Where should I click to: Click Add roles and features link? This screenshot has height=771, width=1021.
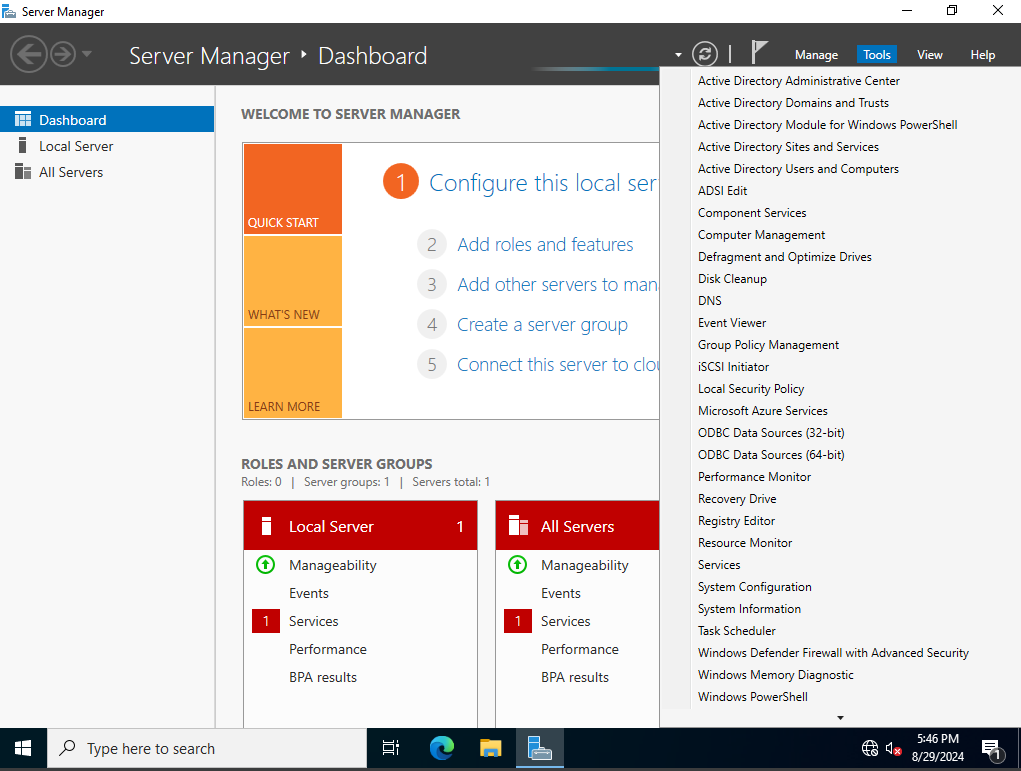coord(545,244)
